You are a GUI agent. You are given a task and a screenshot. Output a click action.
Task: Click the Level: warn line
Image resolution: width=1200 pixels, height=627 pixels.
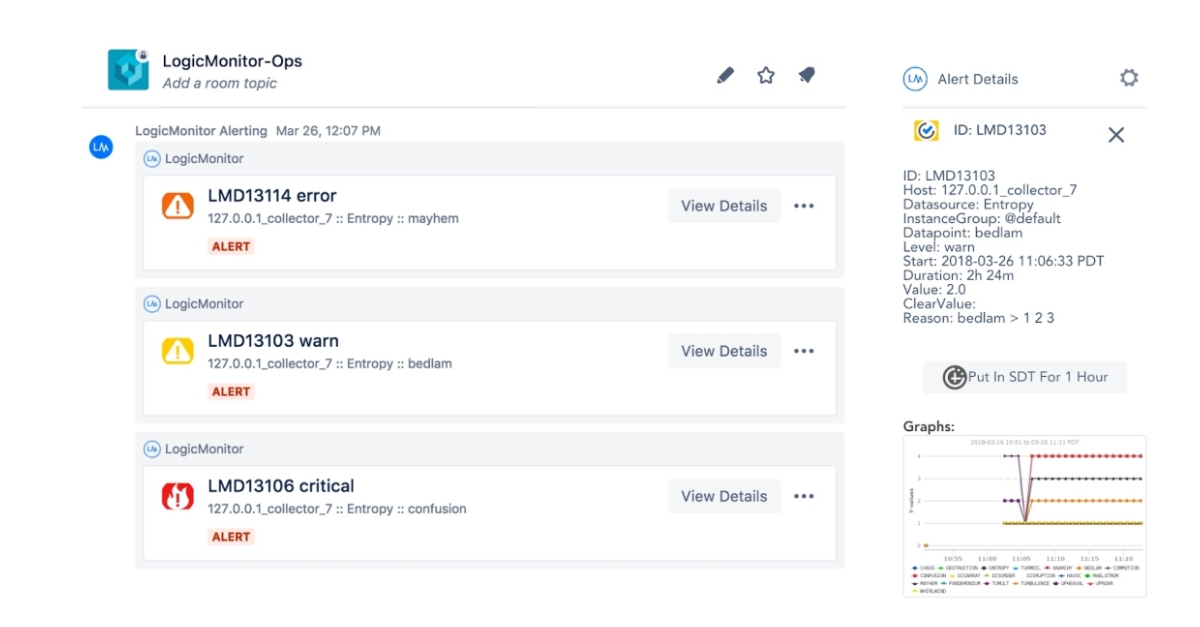[939, 246]
